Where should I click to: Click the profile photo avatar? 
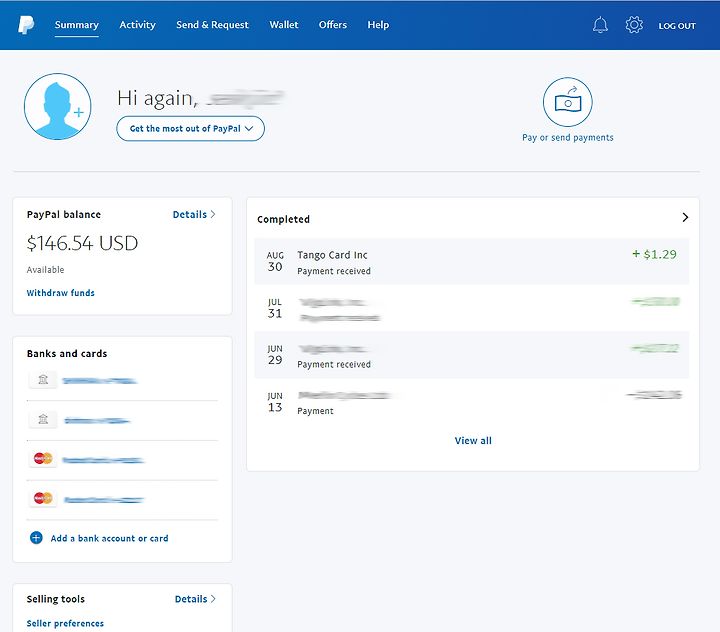point(57,106)
